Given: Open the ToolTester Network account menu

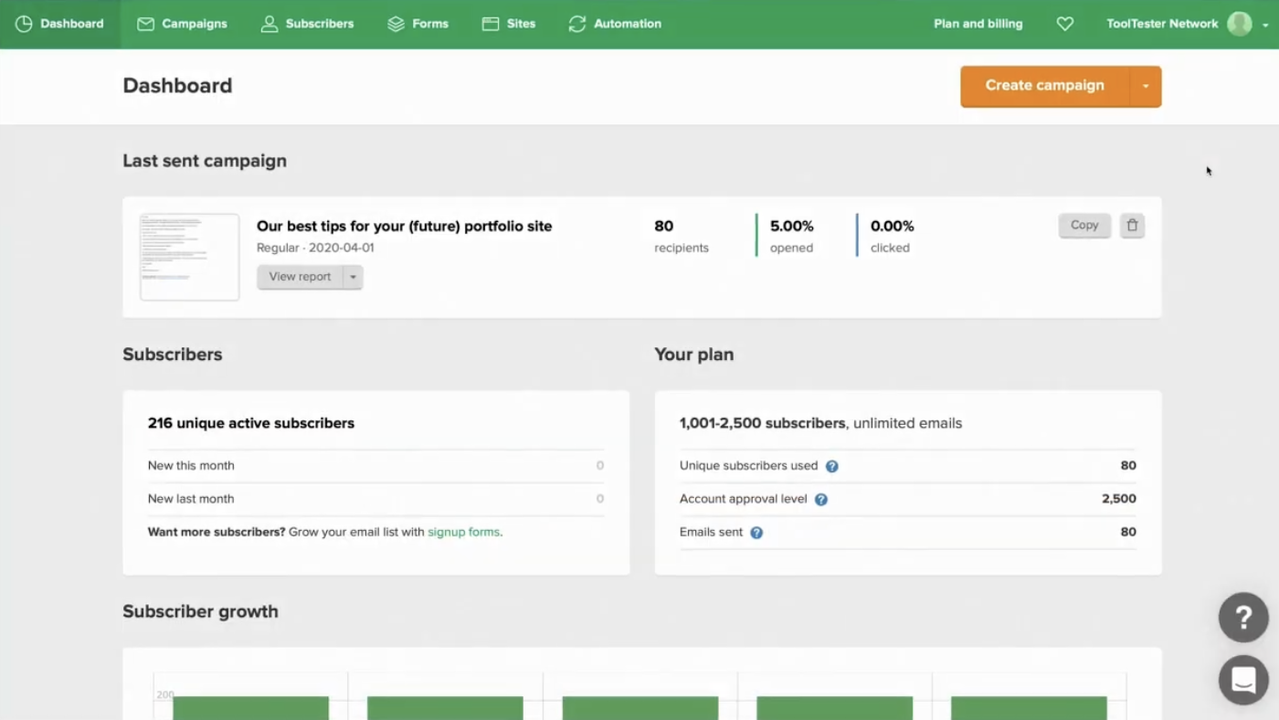Looking at the screenshot, I should tap(1162, 24).
